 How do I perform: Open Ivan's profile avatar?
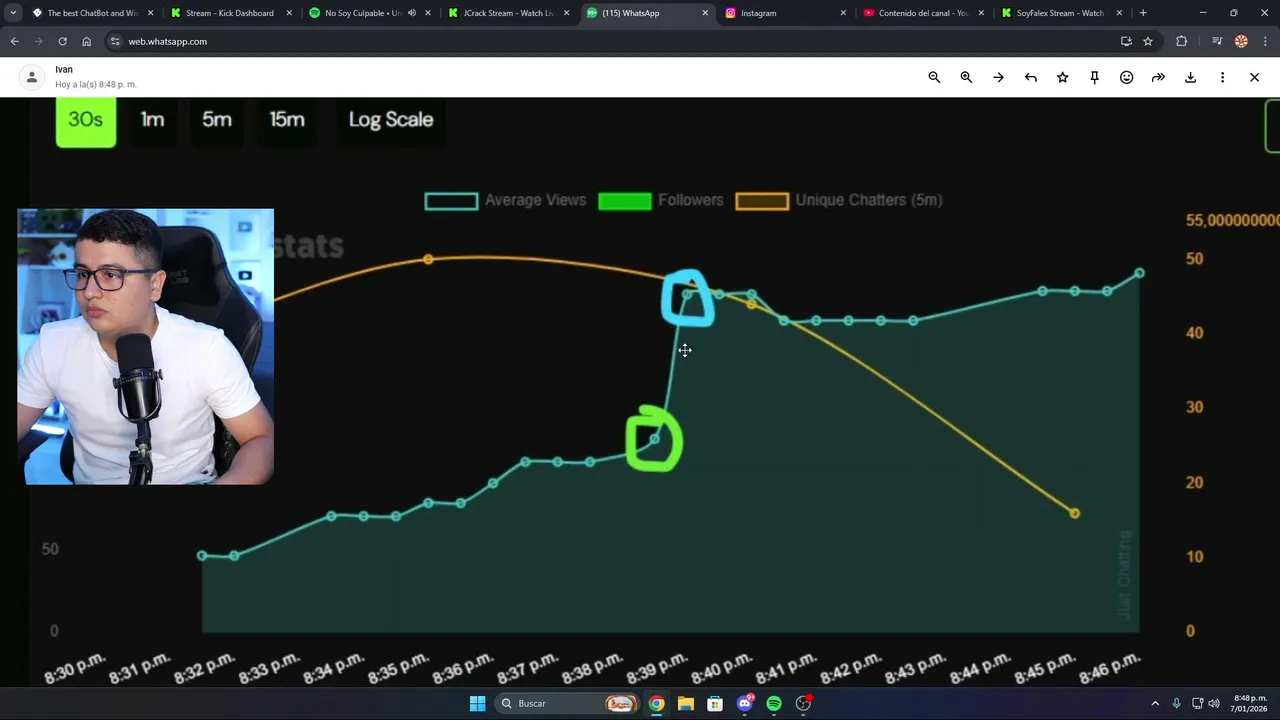(32, 77)
